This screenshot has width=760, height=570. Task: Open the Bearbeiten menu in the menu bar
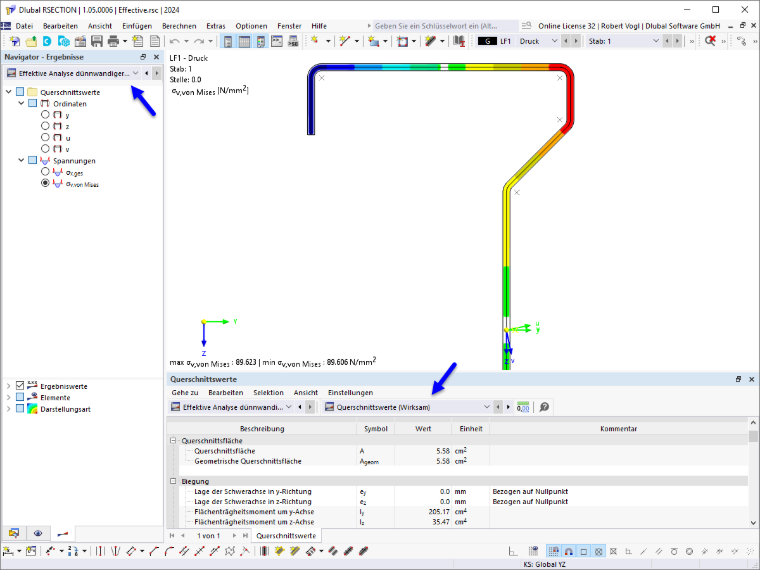(x=60, y=26)
